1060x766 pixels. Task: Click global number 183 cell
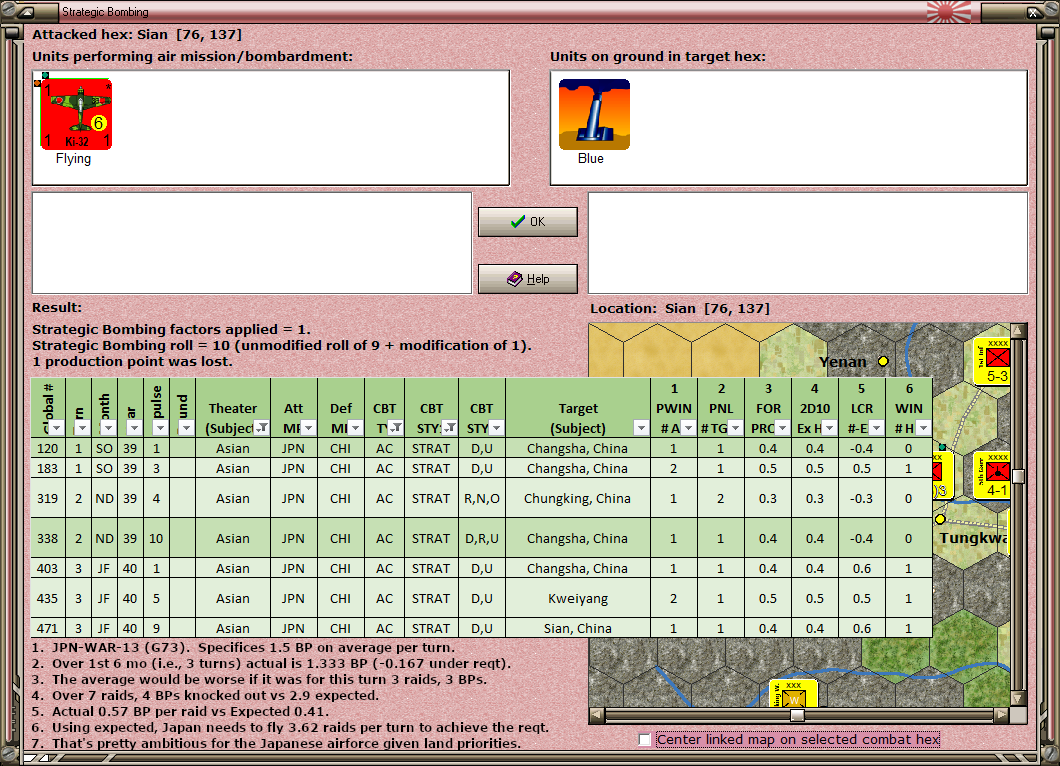tap(47, 469)
